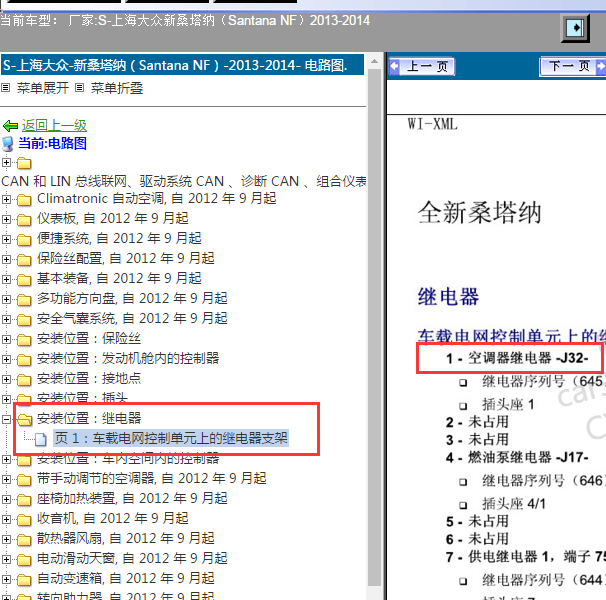Expand the 多功能方向盘 tree node

pyautogui.click(x=6, y=299)
